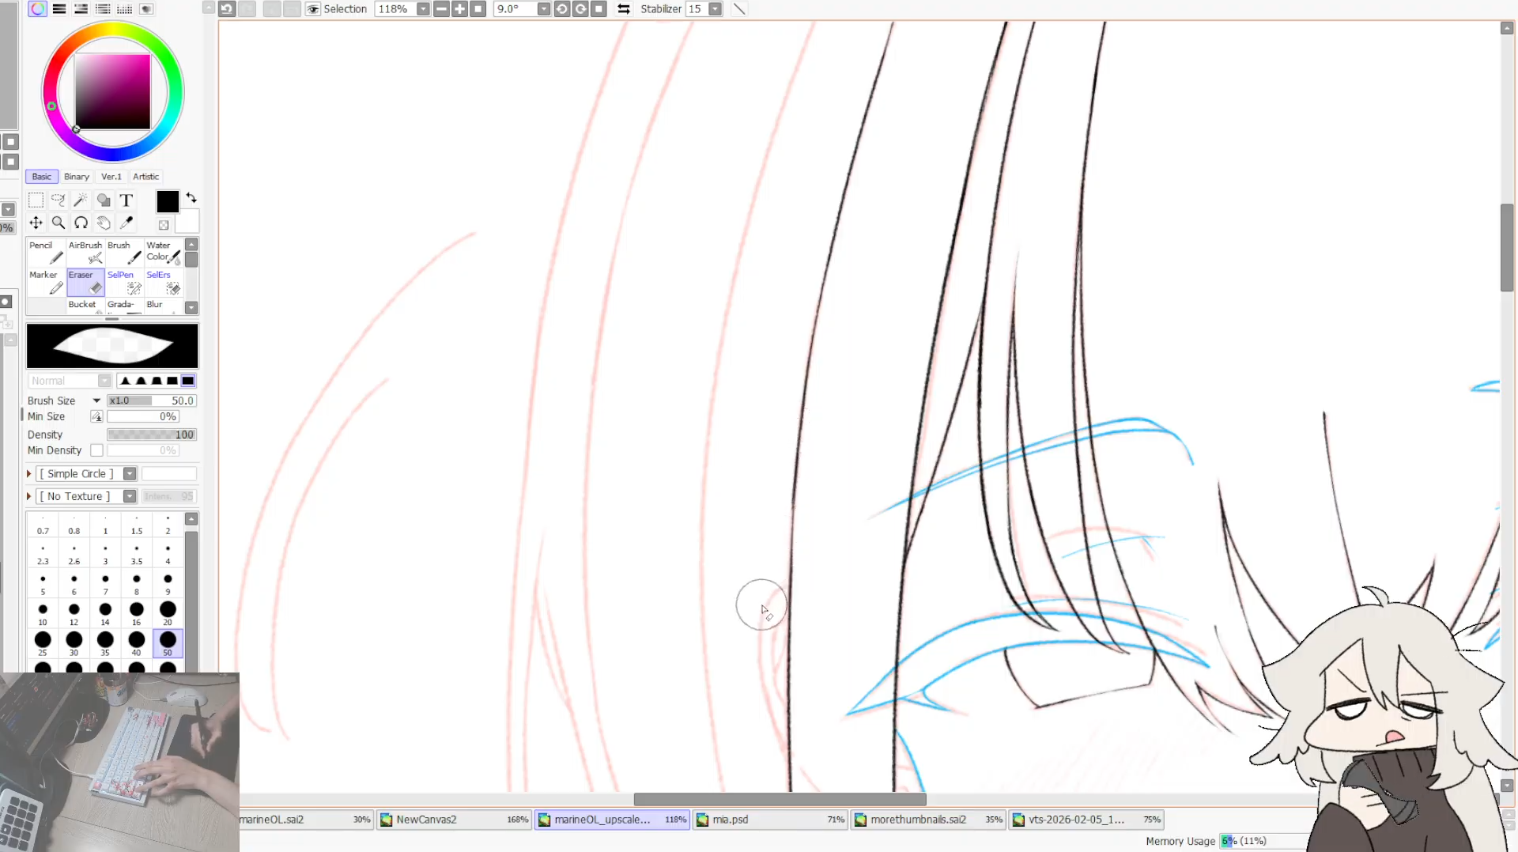
Task: Switch to the Binary tool tab
Action: (77, 177)
